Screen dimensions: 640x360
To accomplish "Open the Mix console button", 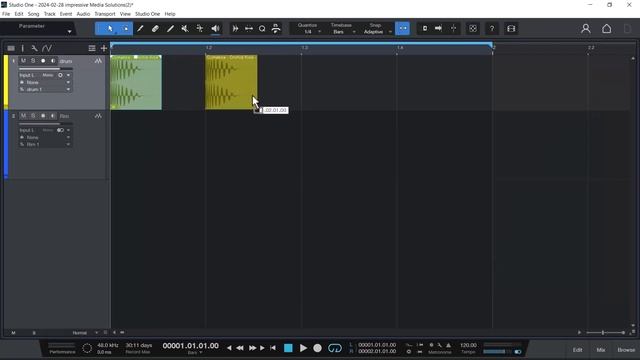I will pos(601,350).
